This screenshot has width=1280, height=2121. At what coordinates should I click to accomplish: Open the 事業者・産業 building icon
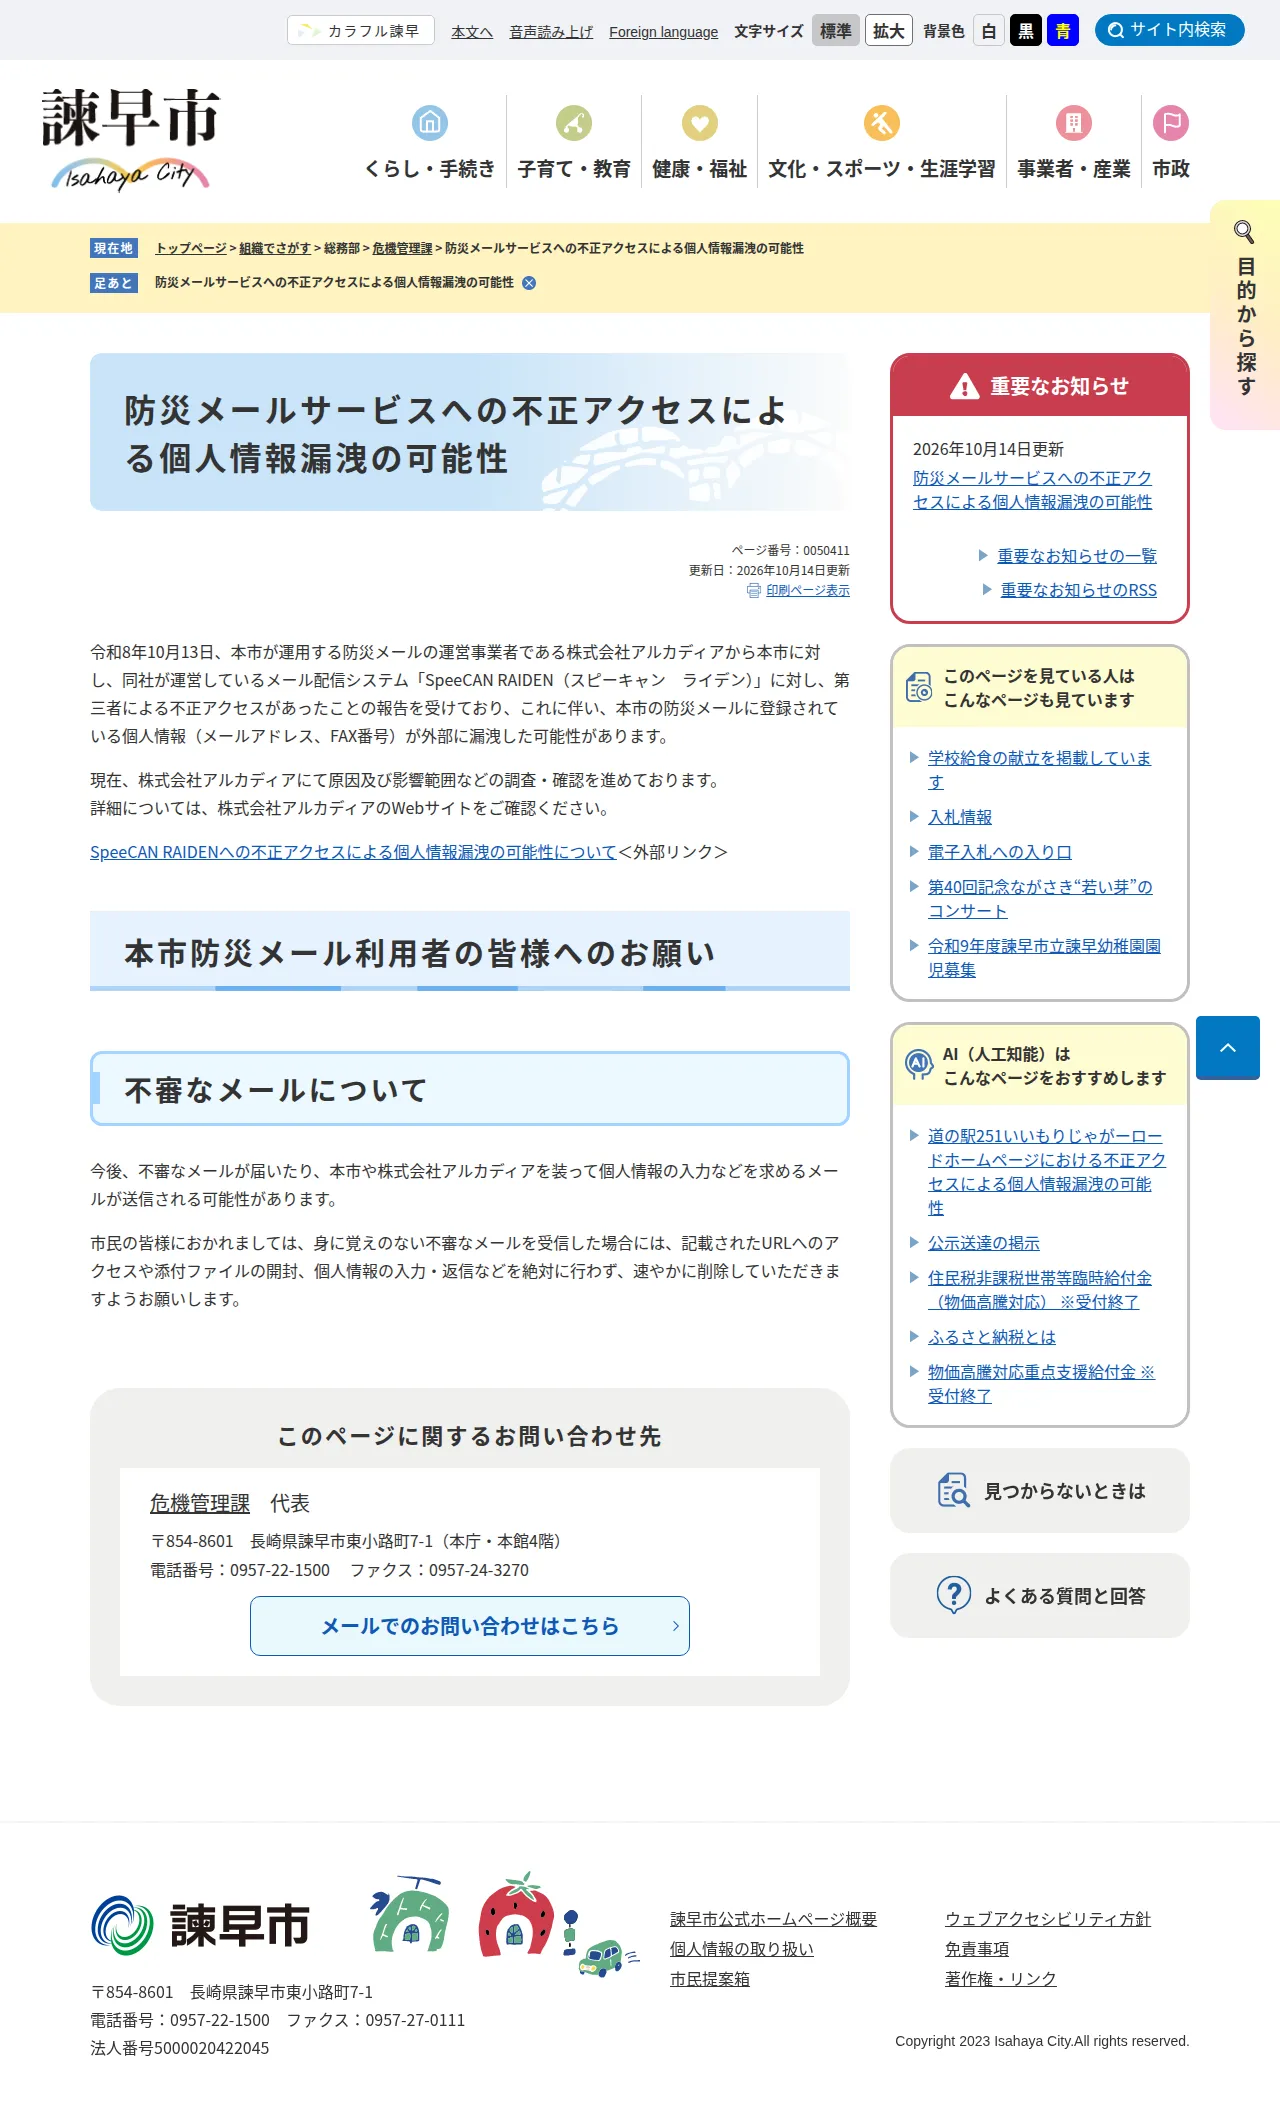(x=1074, y=123)
